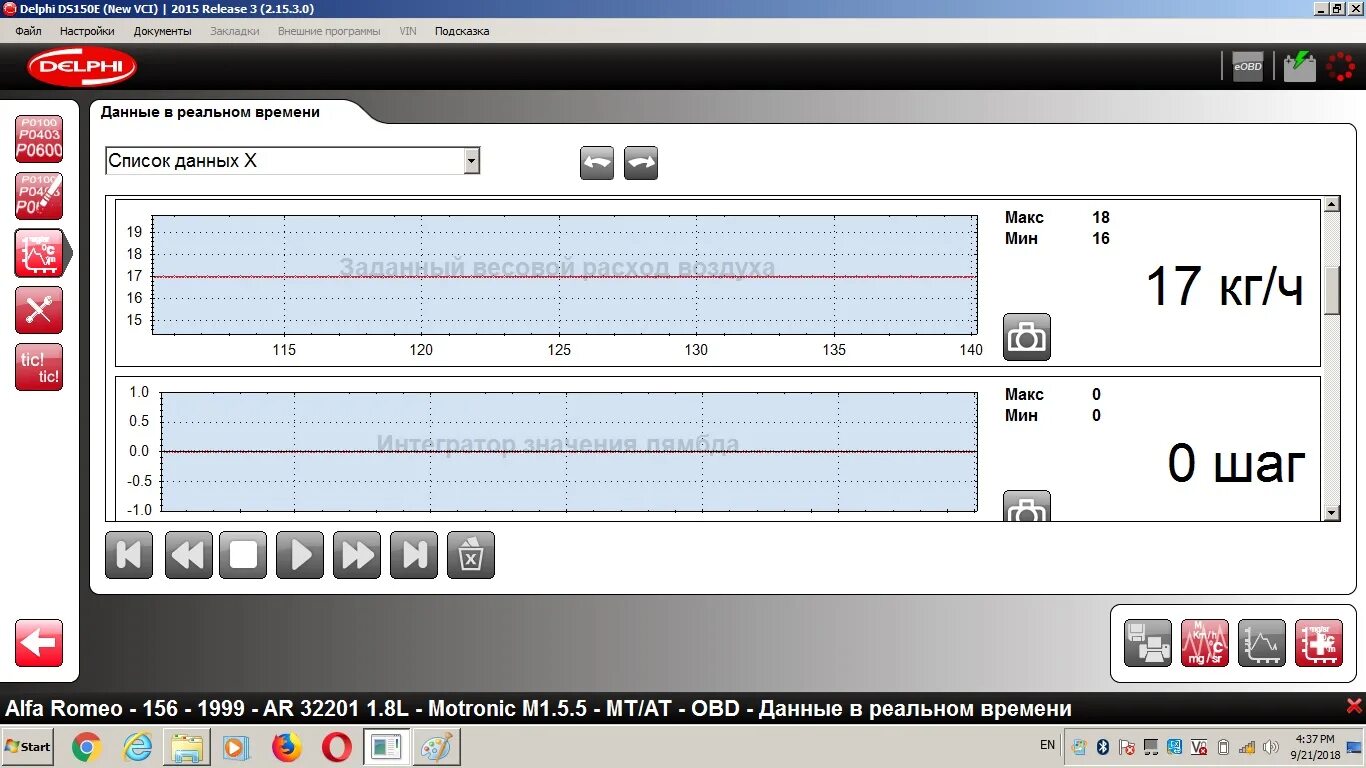Open Windows Explorer folder from the taskbar

pyautogui.click(x=186, y=747)
